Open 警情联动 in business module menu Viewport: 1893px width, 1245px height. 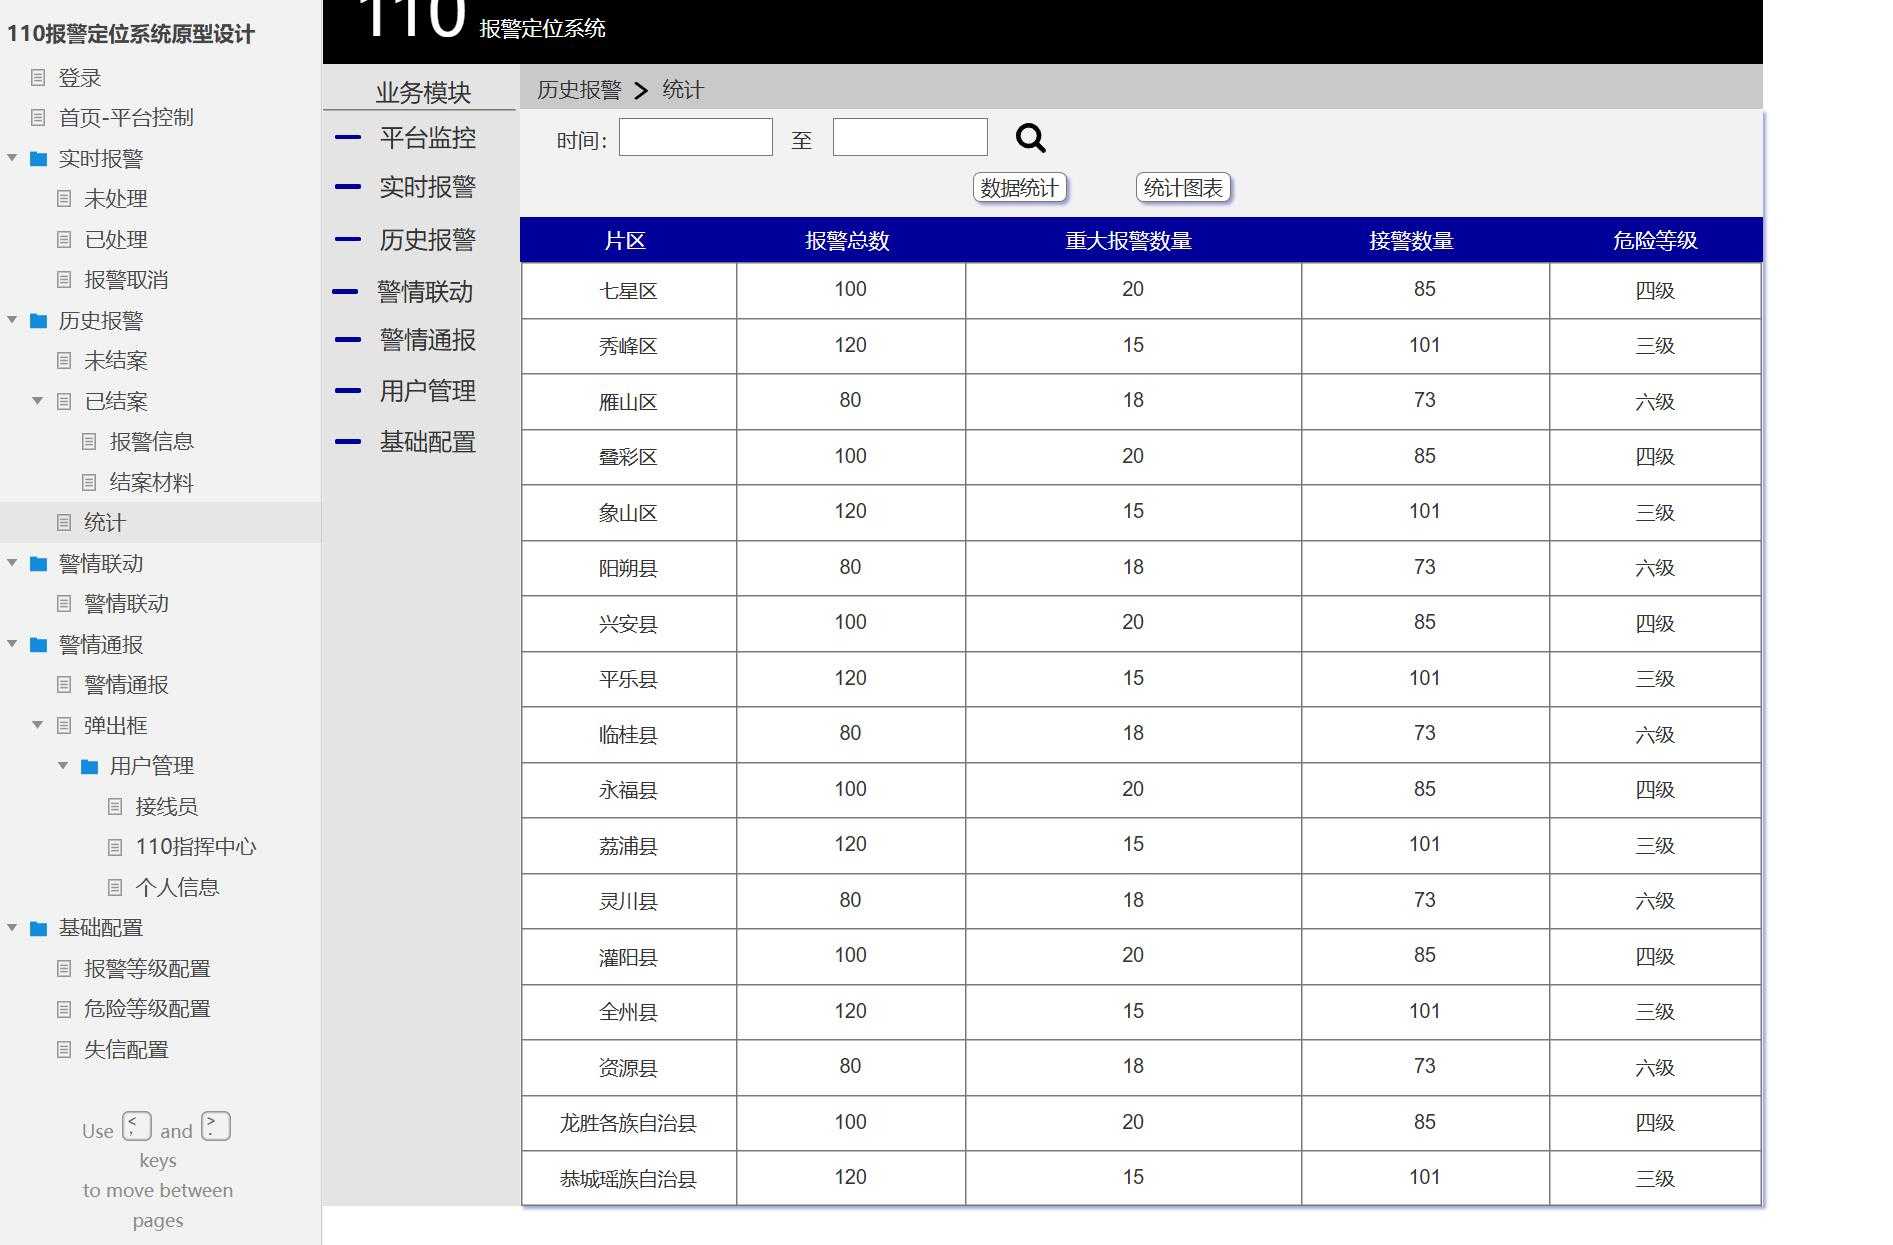425,292
